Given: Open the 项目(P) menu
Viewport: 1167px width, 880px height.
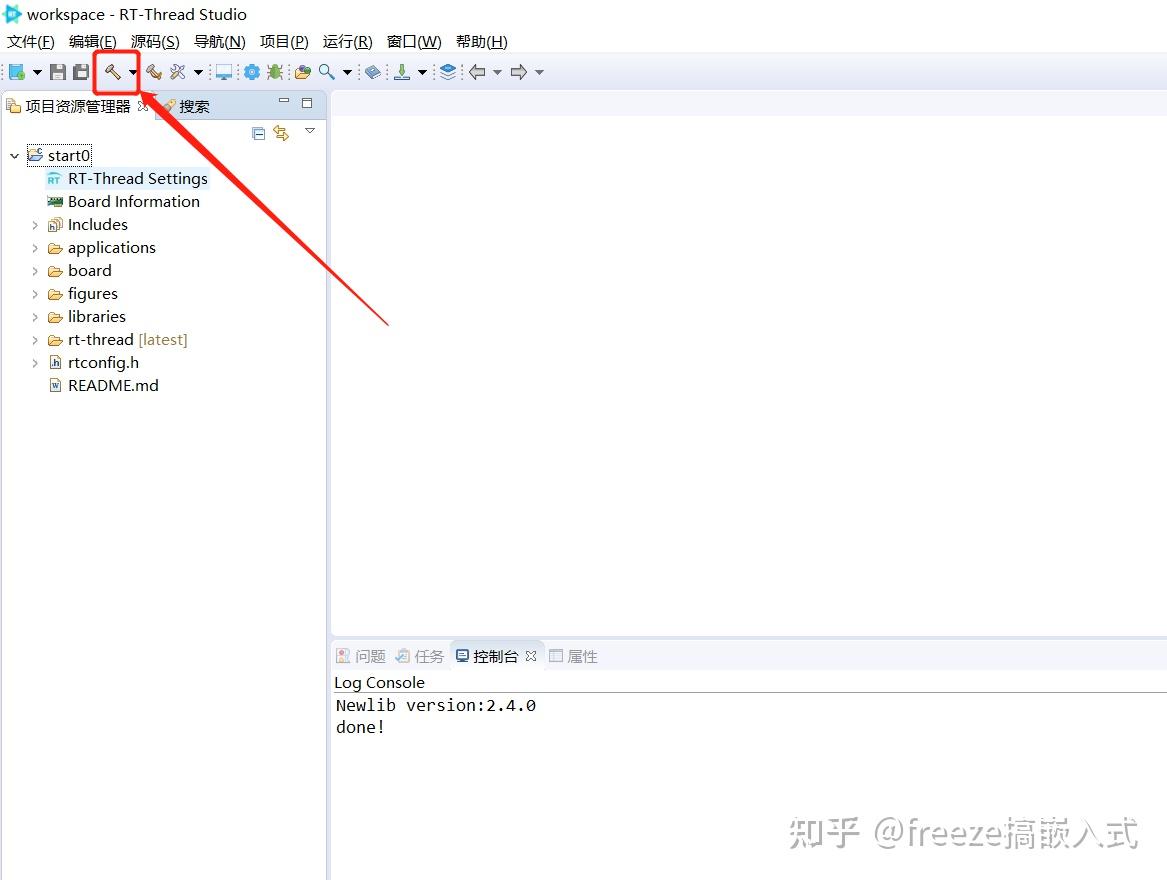Looking at the screenshot, I should point(283,41).
